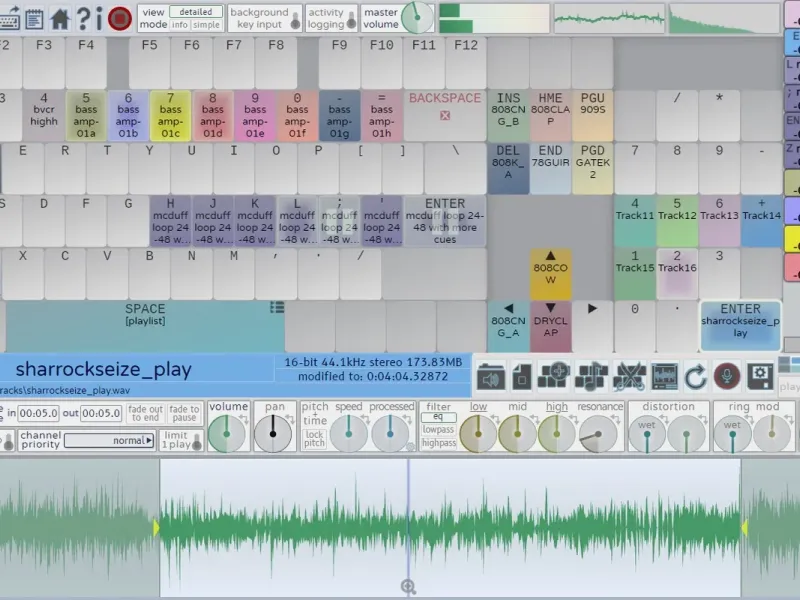Image resolution: width=800 pixels, height=600 pixels.
Task: Toggle the activity logging switch
Action: 351,21
